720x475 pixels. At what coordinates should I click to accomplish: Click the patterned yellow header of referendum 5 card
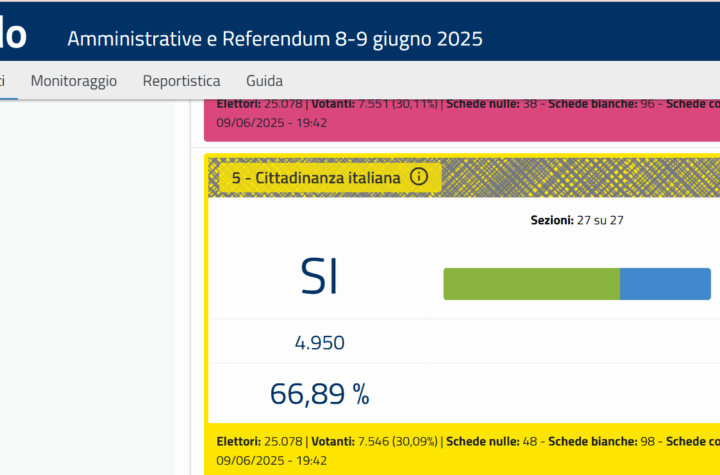click(464, 177)
